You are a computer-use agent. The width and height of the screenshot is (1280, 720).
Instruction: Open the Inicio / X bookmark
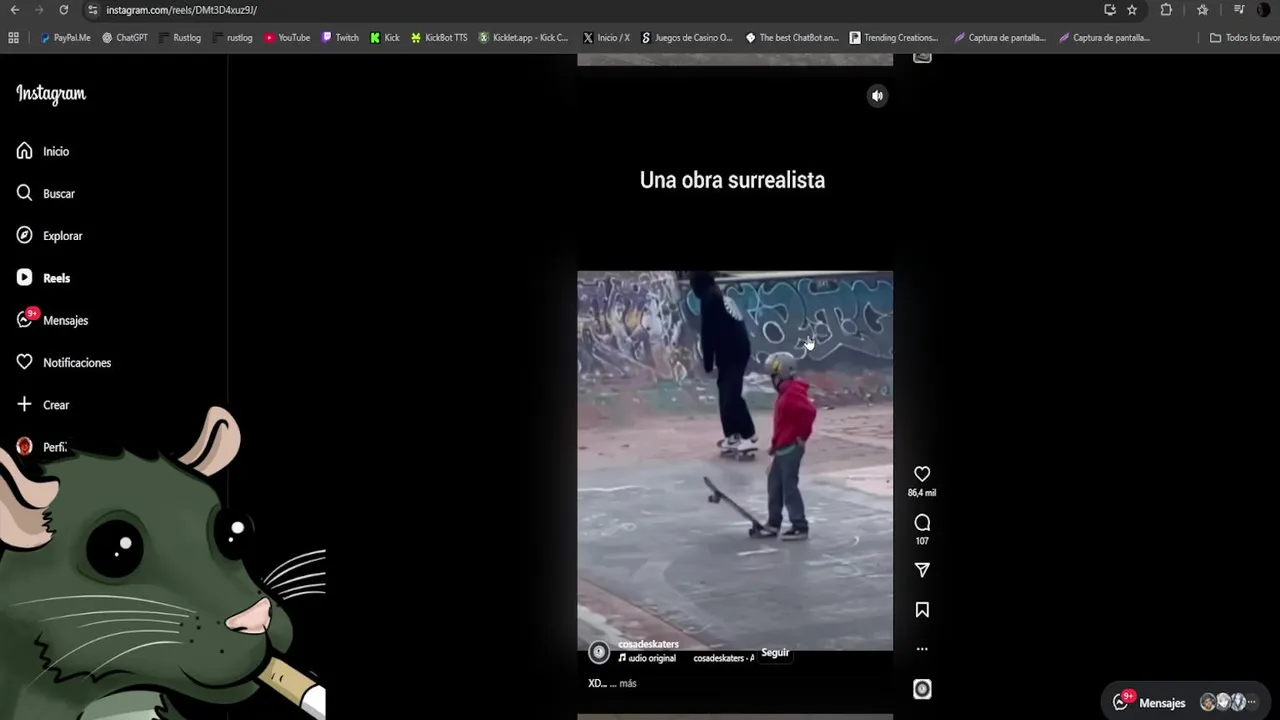click(606, 38)
